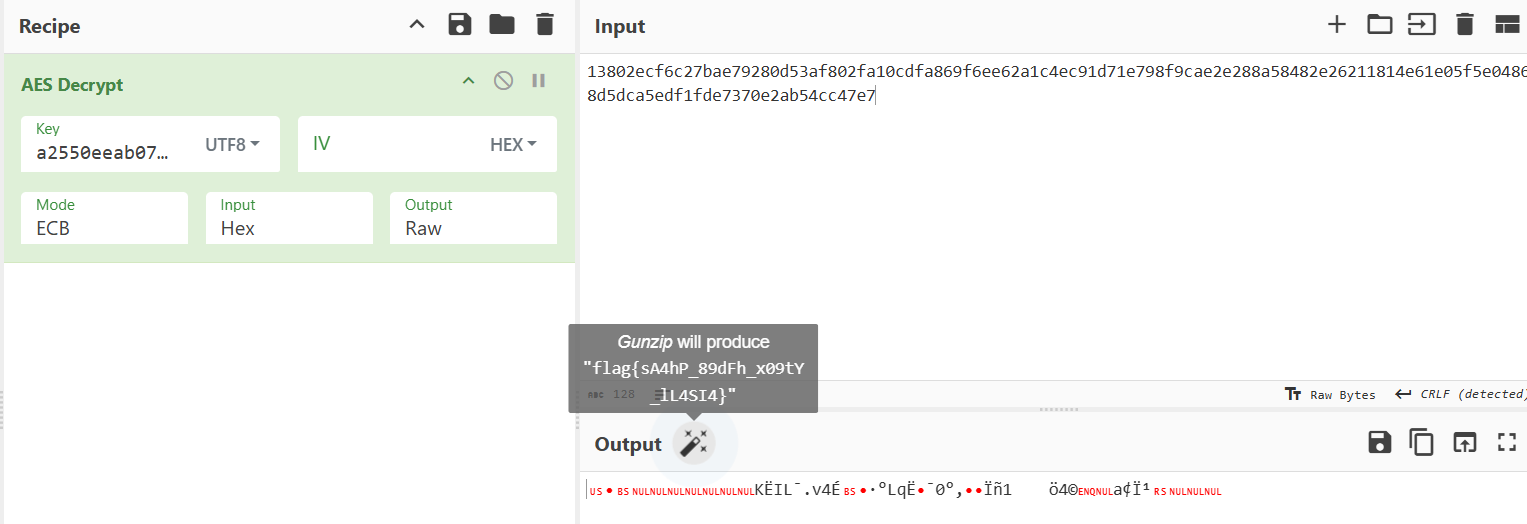1527x524 pixels.
Task: Apply magic wand Gunzip suggestion
Action: (694, 443)
